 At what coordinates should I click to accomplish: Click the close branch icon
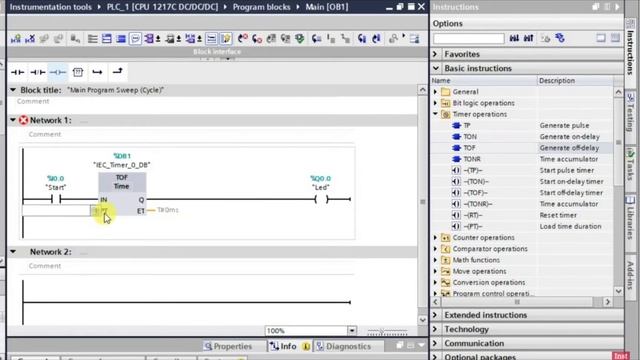pyautogui.click(x=118, y=71)
